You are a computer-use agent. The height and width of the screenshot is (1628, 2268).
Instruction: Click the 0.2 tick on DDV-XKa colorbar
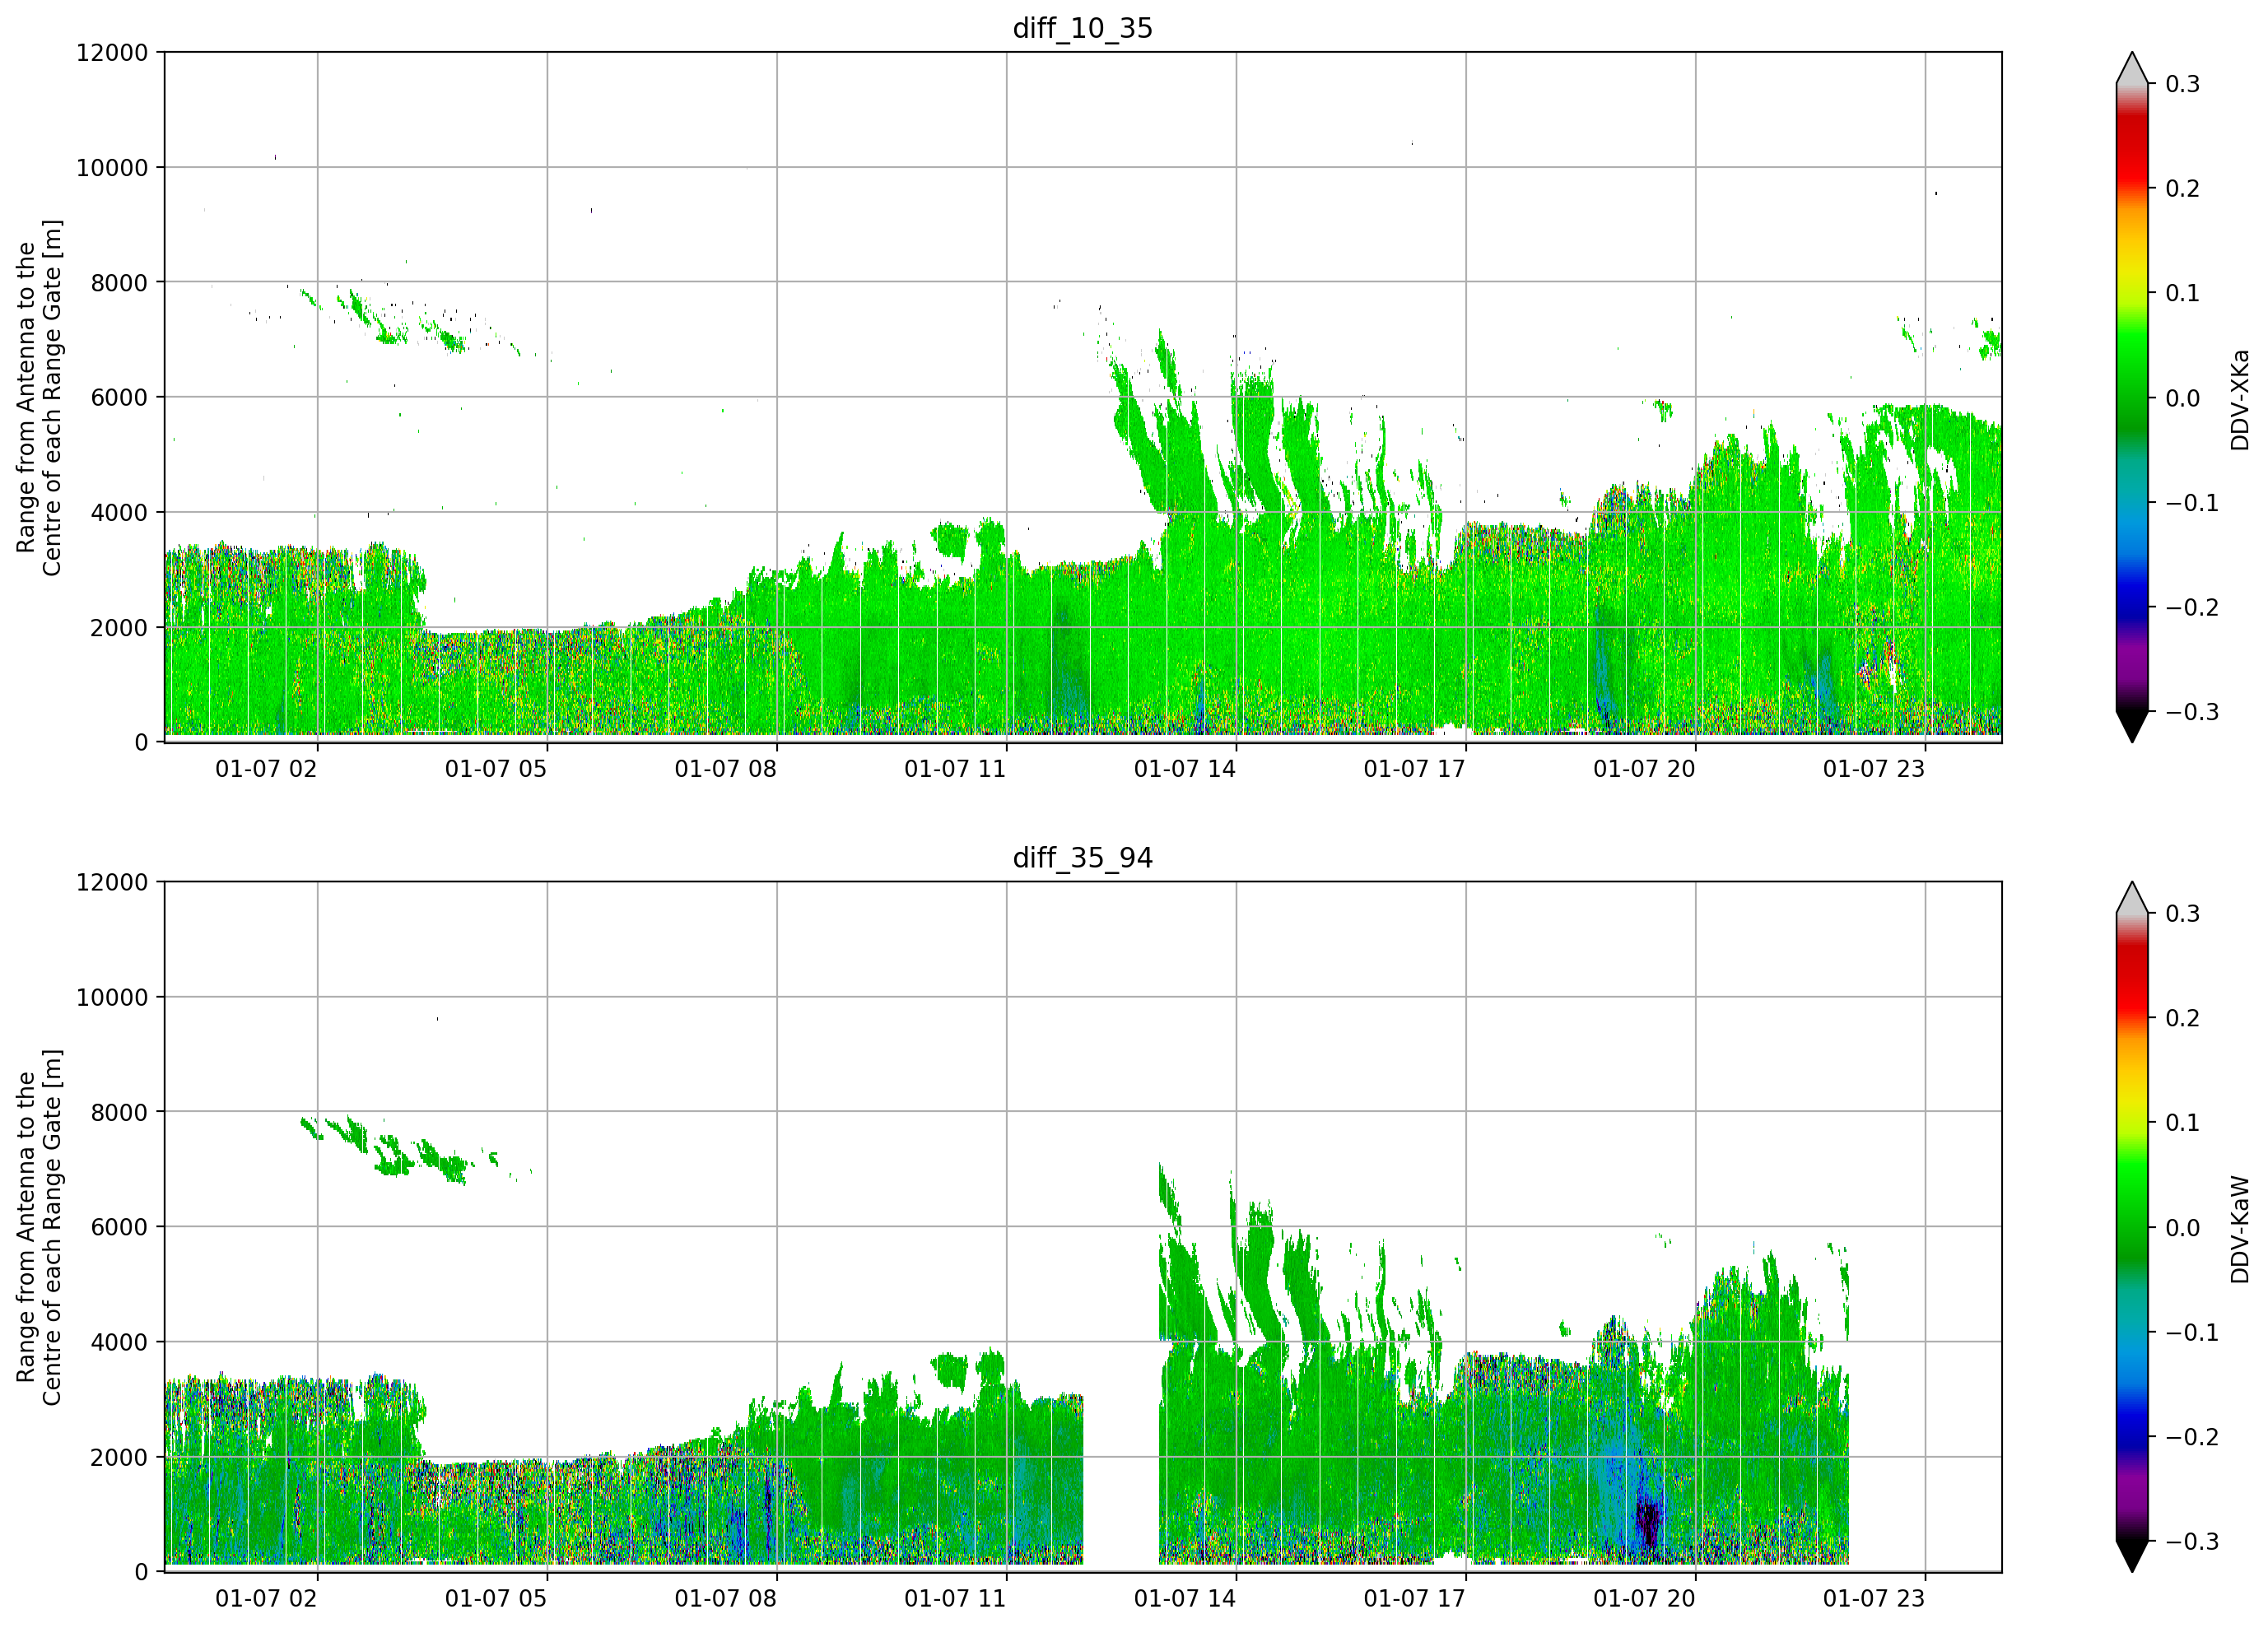pyautogui.click(x=2183, y=188)
